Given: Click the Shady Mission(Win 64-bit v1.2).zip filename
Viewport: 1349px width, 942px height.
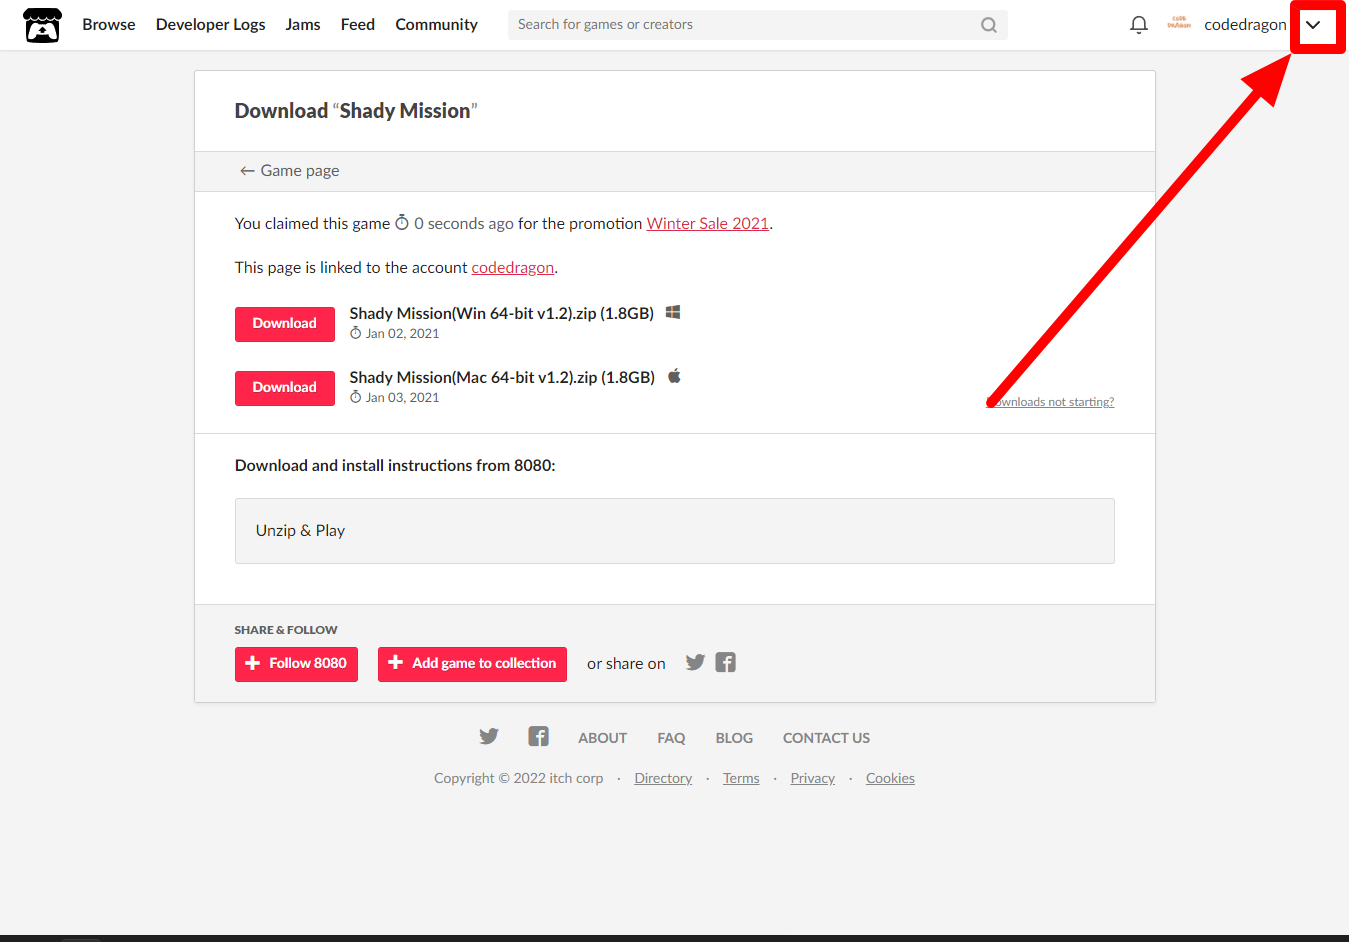Looking at the screenshot, I should (x=501, y=313).
